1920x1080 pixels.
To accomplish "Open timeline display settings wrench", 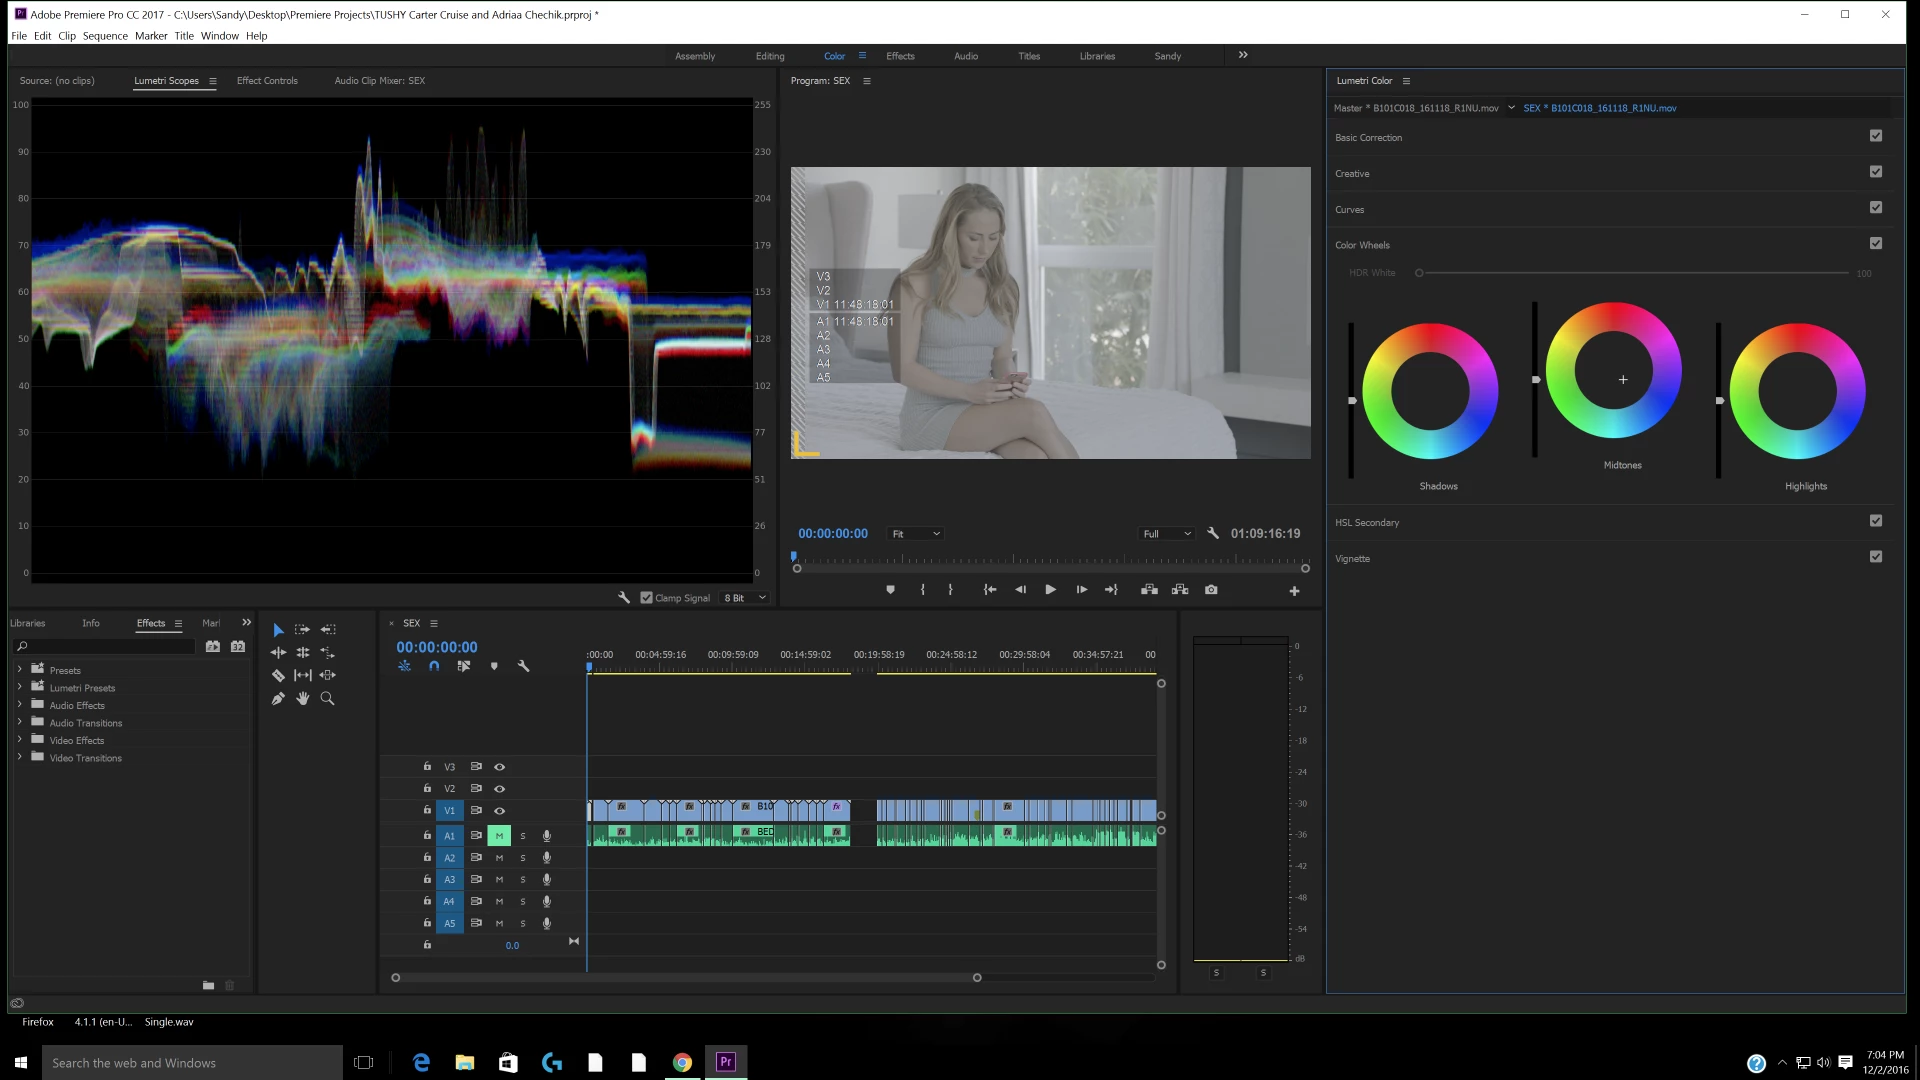I will pyautogui.click(x=523, y=666).
